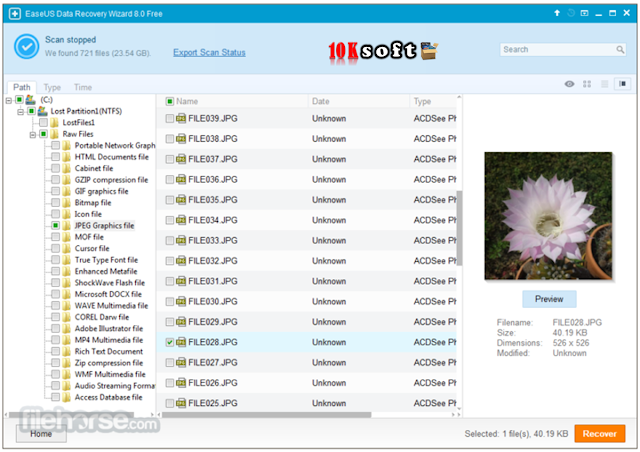This screenshot has height=452, width=640.
Task: Select the WAVE Multimedia file item
Action: [x=111, y=305]
